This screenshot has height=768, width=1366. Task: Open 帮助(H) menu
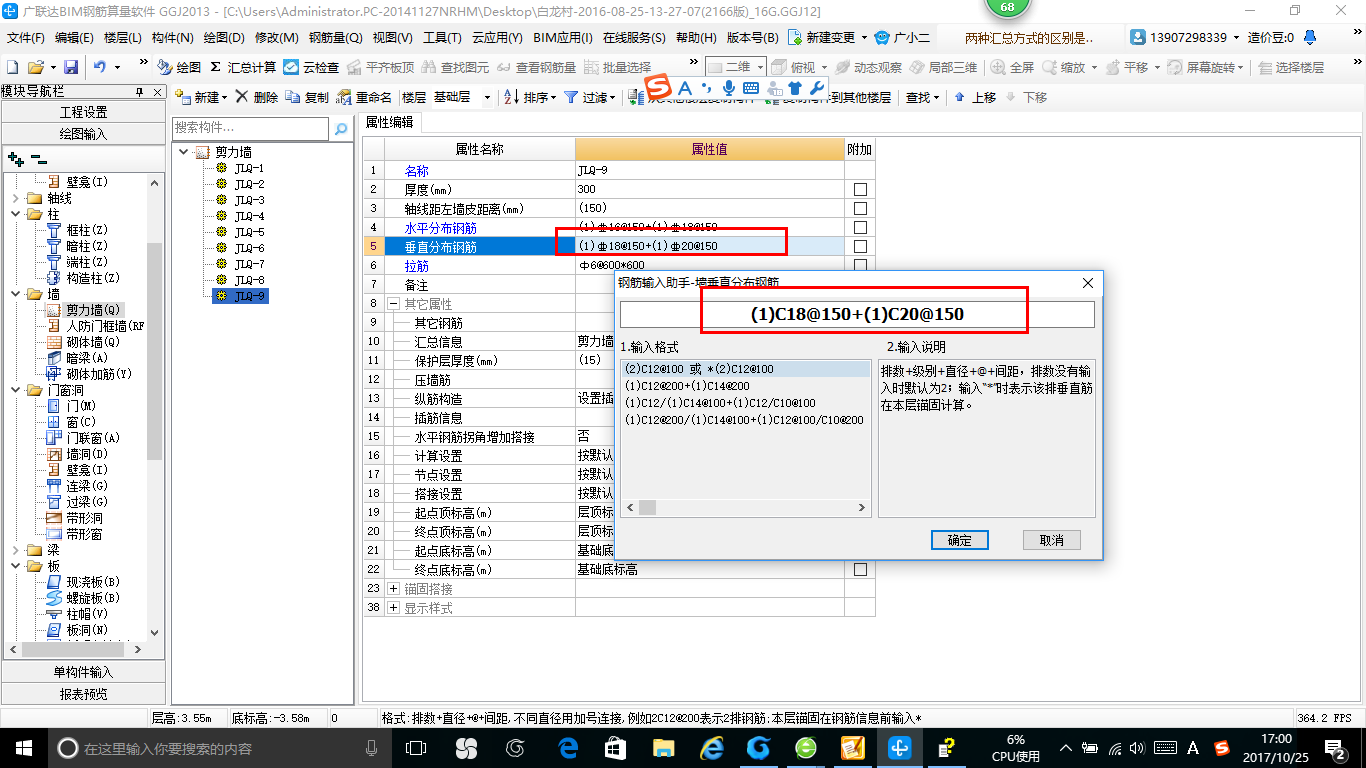click(697, 38)
